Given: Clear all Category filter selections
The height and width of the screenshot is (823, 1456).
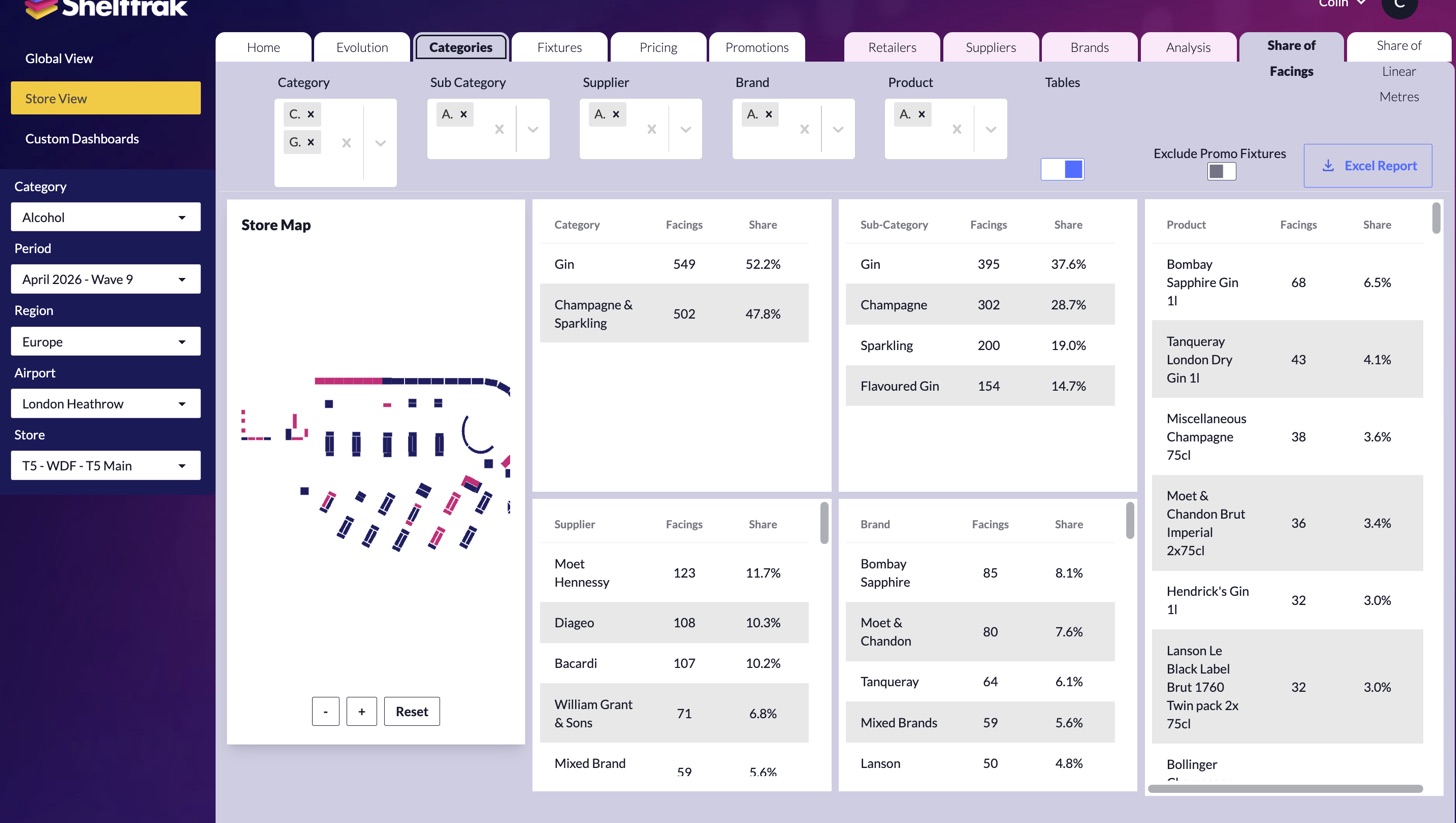Looking at the screenshot, I should coord(346,143).
